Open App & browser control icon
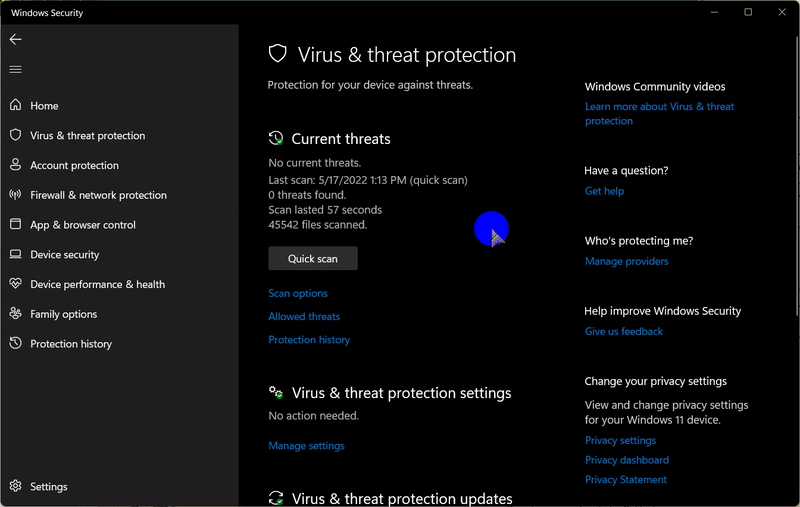Image resolution: width=800 pixels, height=507 pixels. coord(15,225)
